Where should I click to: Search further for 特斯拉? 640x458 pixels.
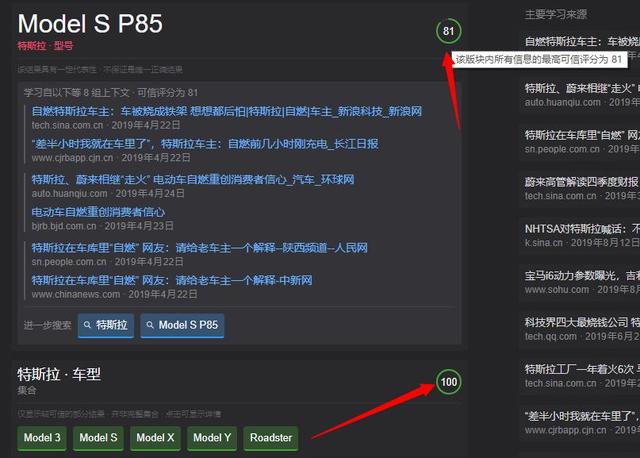pyautogui.click(x=106, y=325)
